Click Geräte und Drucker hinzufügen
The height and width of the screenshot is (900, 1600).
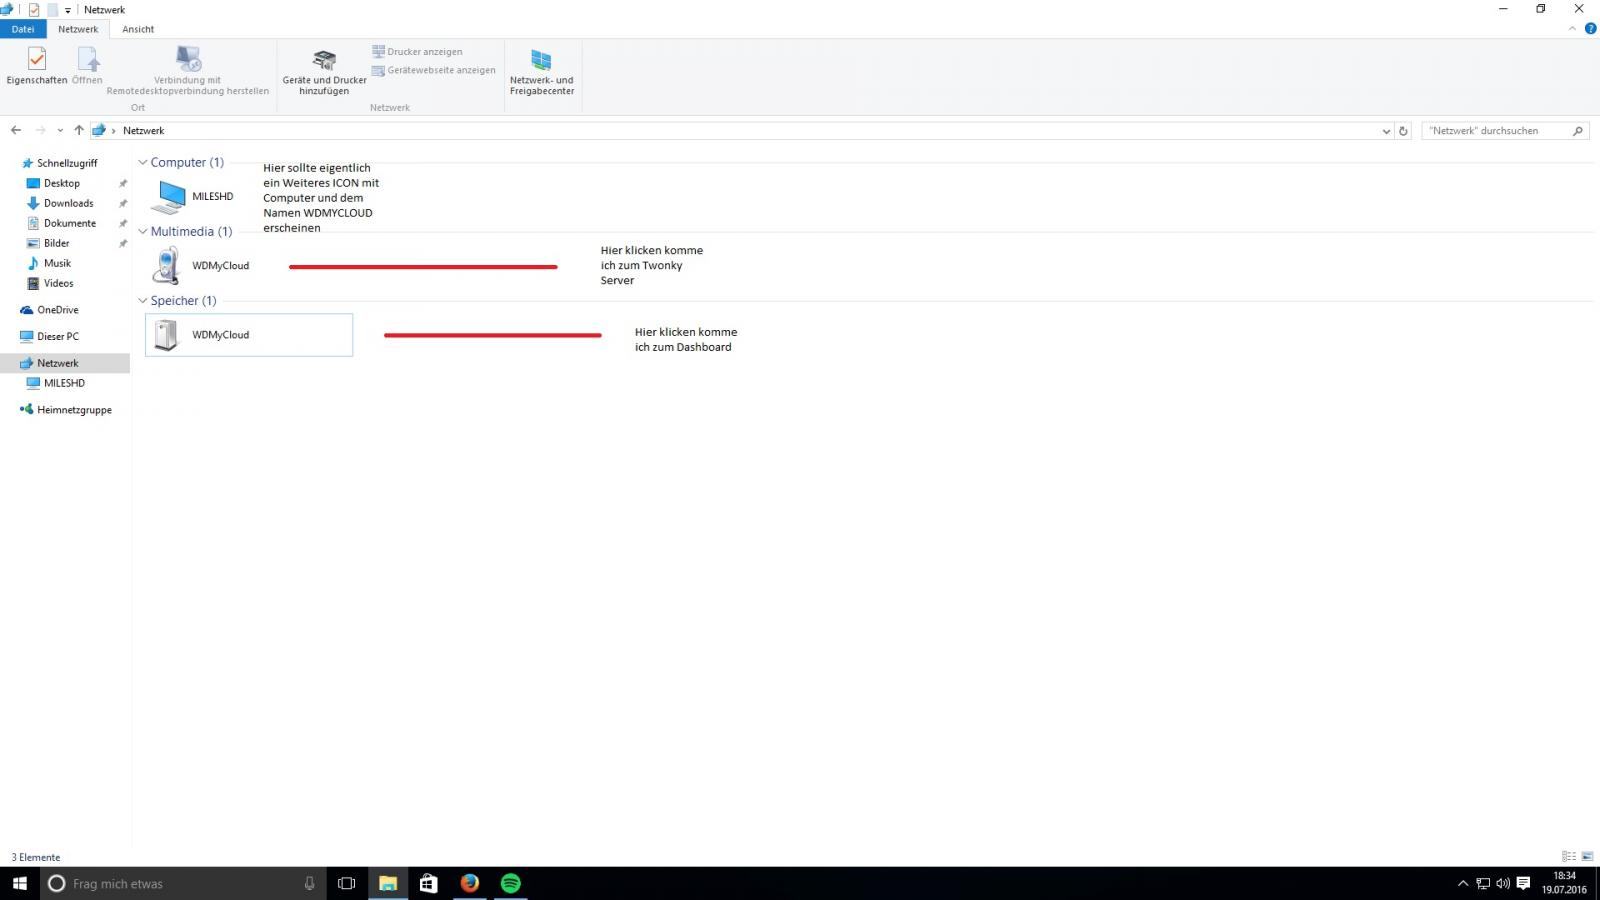[324, 71]
